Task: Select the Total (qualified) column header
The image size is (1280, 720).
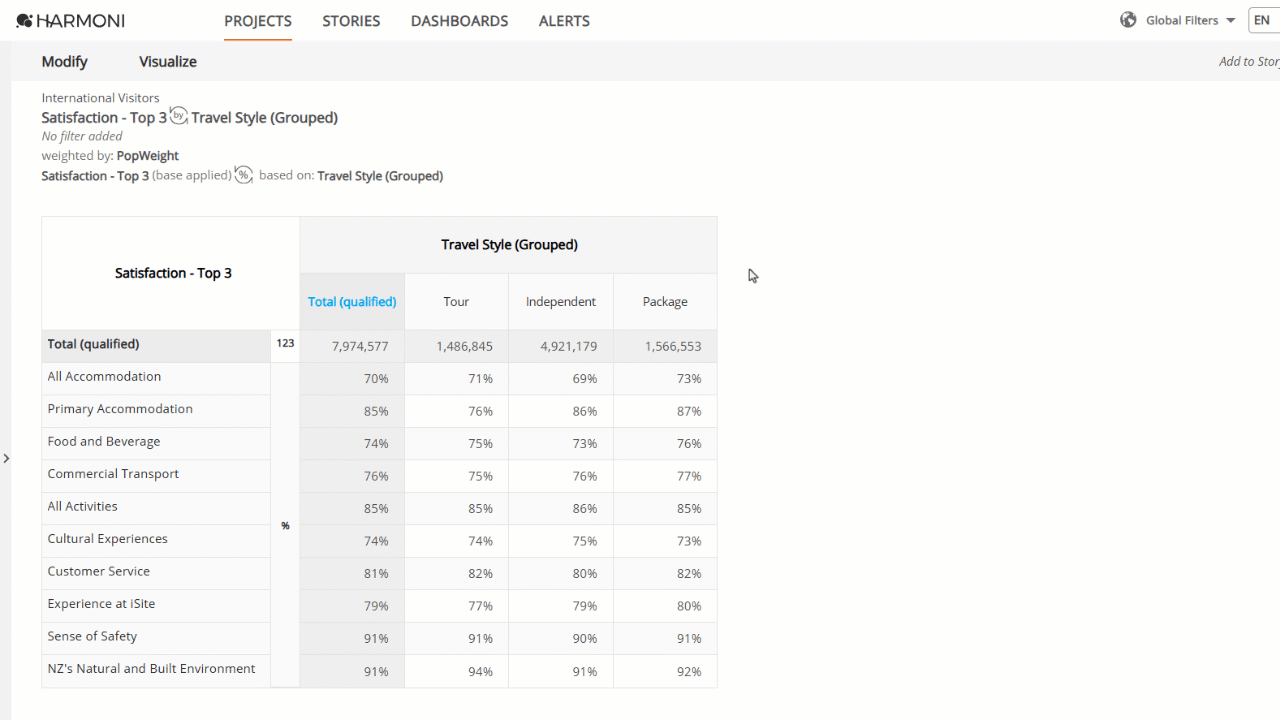Action: (x=352, y=301)
